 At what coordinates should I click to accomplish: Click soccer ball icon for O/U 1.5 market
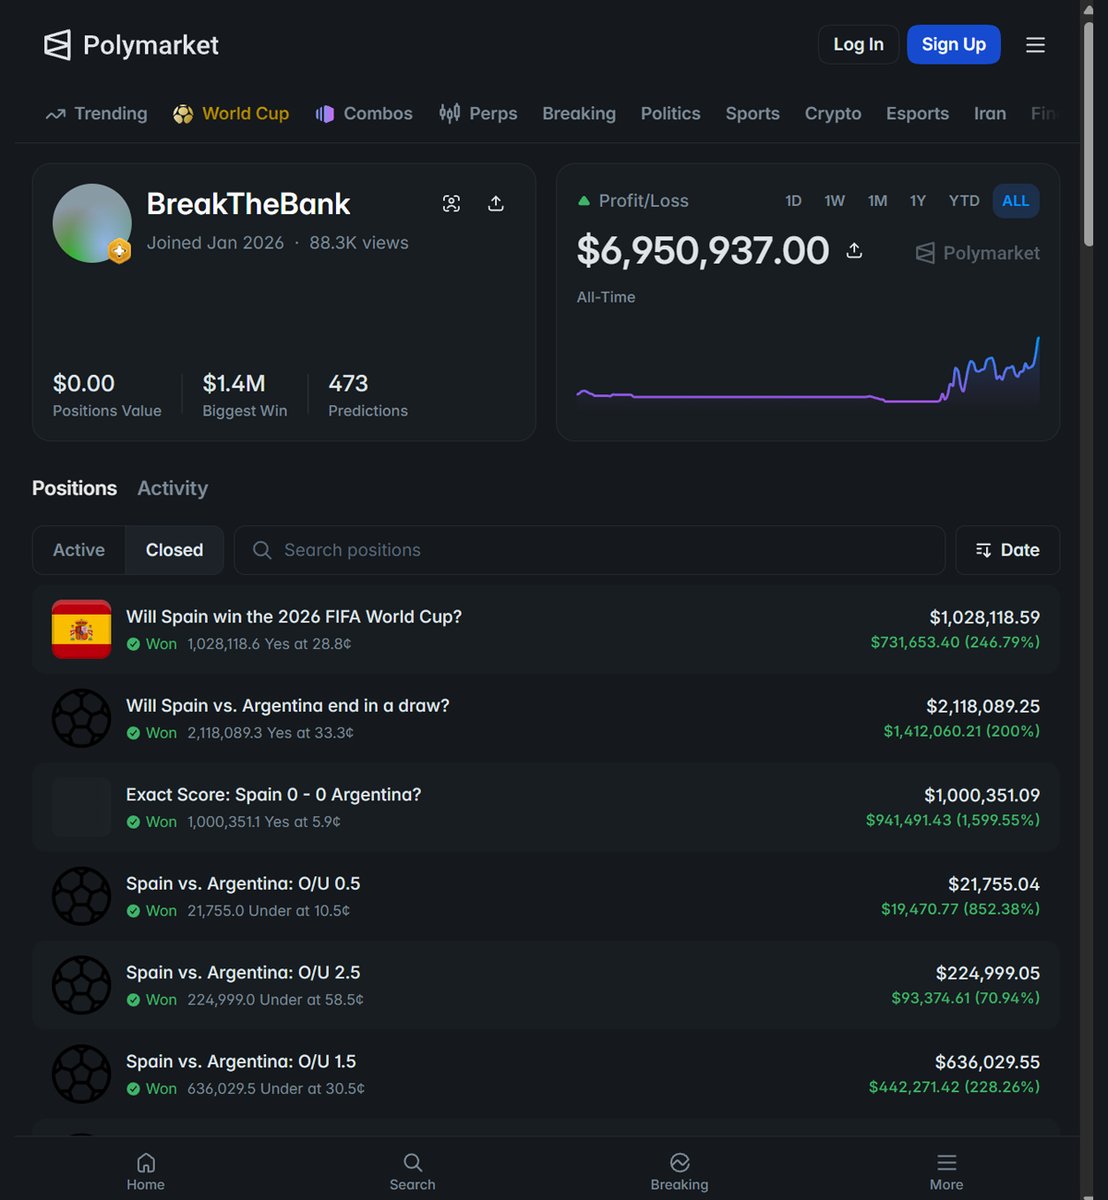[x=81, y=1074]
